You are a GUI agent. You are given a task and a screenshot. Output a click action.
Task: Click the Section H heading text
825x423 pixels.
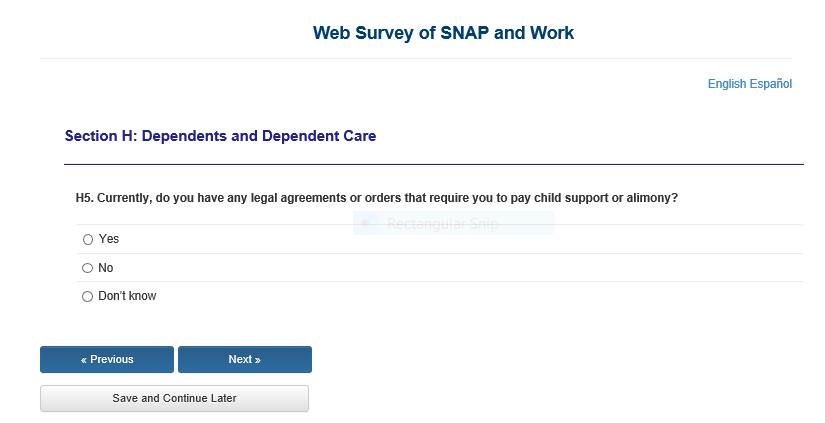tap(220, 136)
